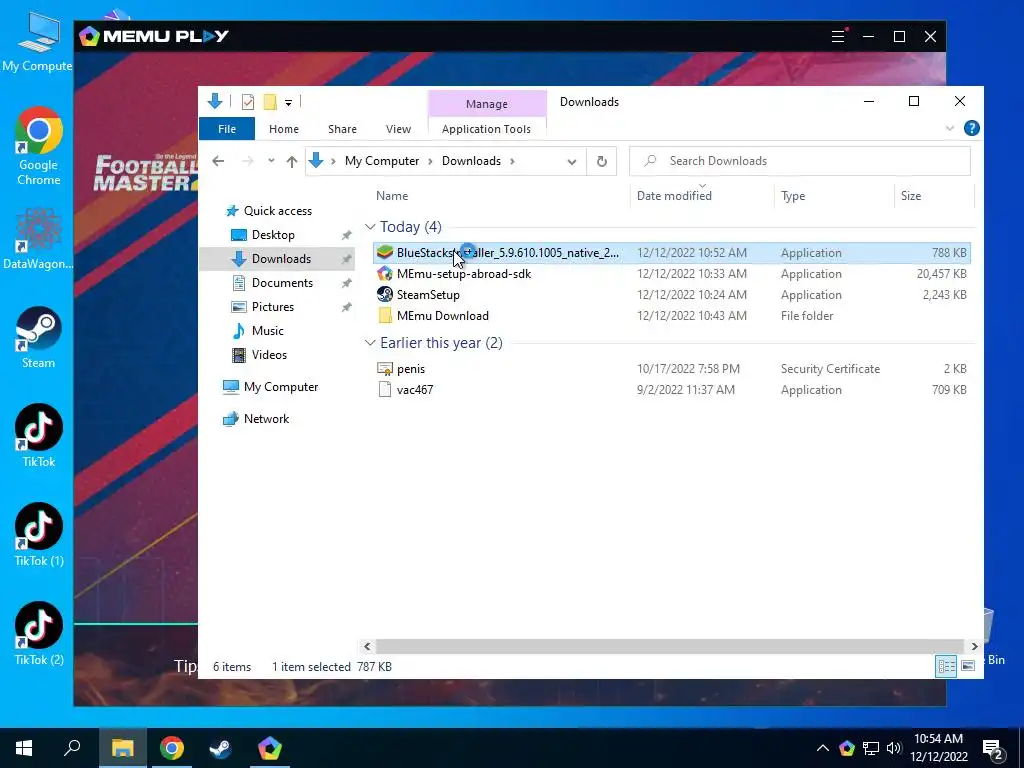Open Desktop in navigation pane
1024x768 pixels.
tap(273, 235)
